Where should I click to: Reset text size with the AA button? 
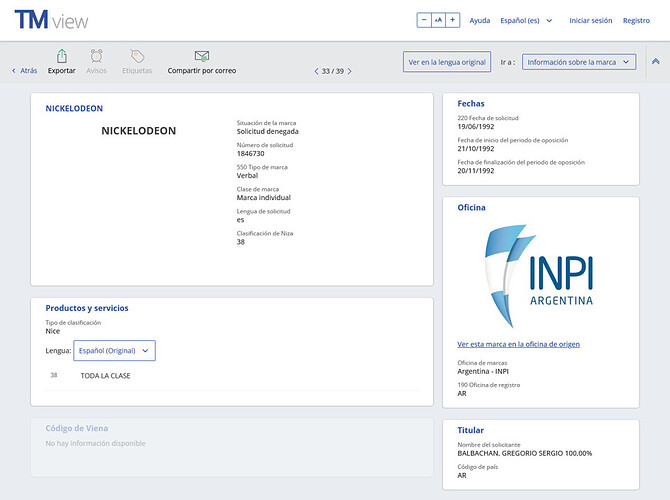tap(438, 20)
